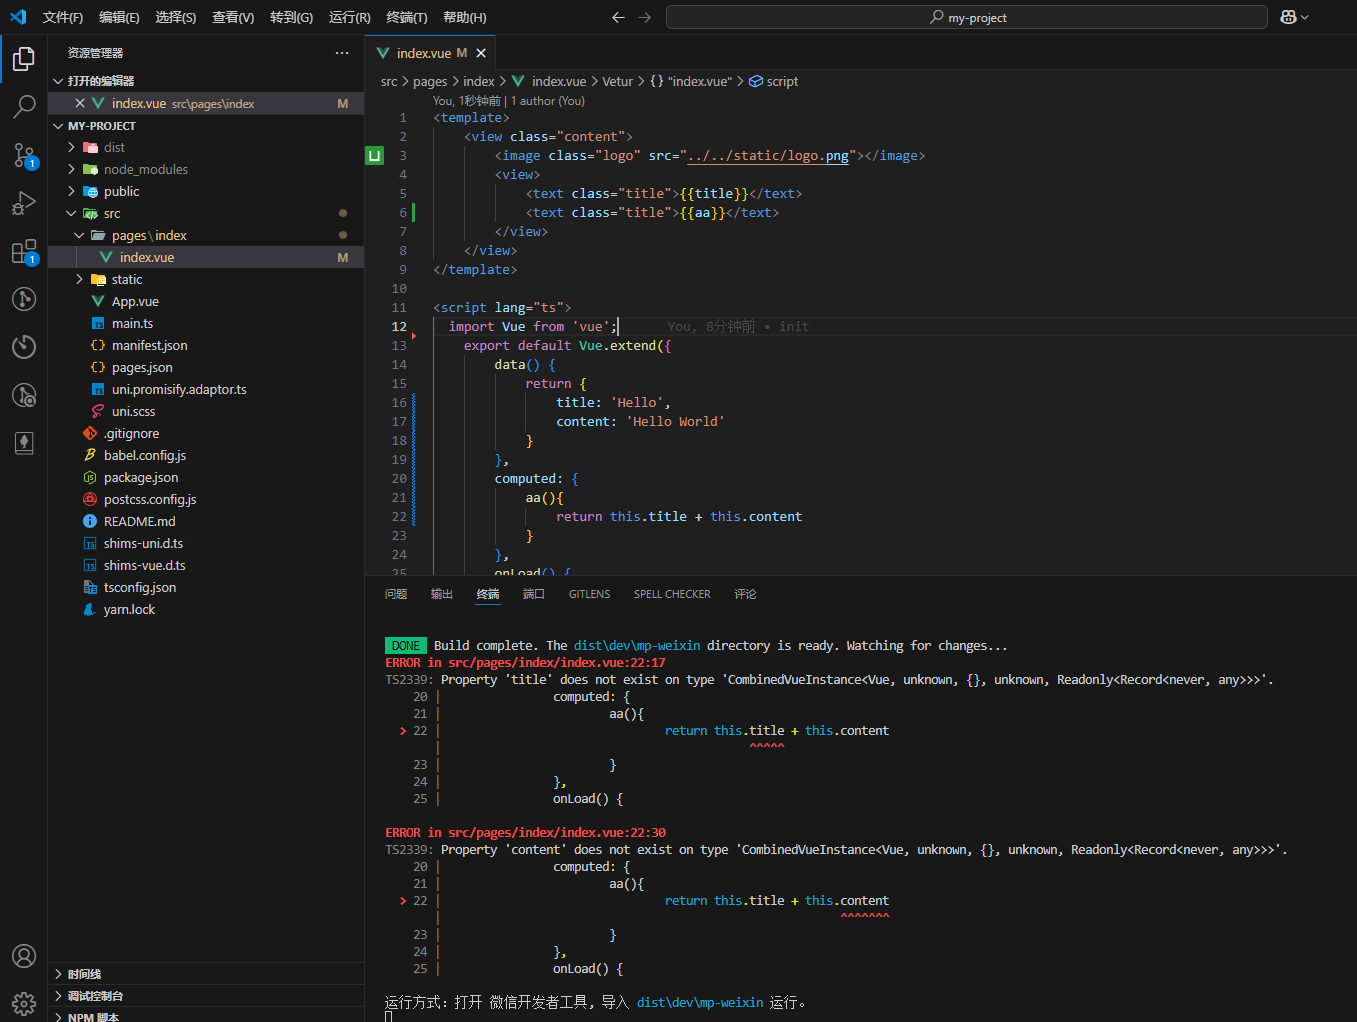Click the navigate back arrow

coord(618,17)
